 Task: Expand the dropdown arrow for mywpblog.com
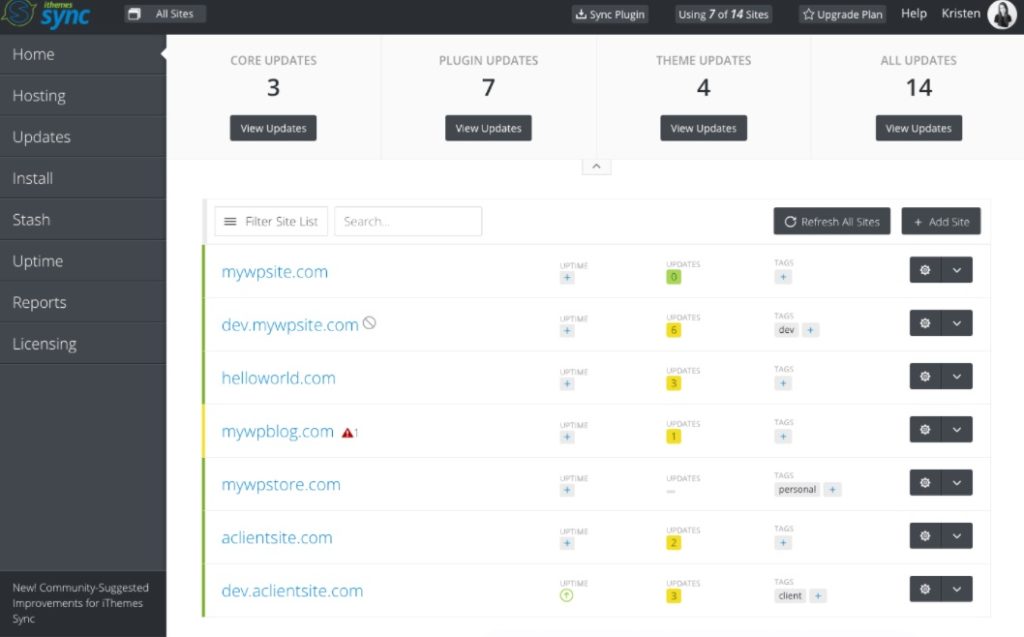click(957, 430)
